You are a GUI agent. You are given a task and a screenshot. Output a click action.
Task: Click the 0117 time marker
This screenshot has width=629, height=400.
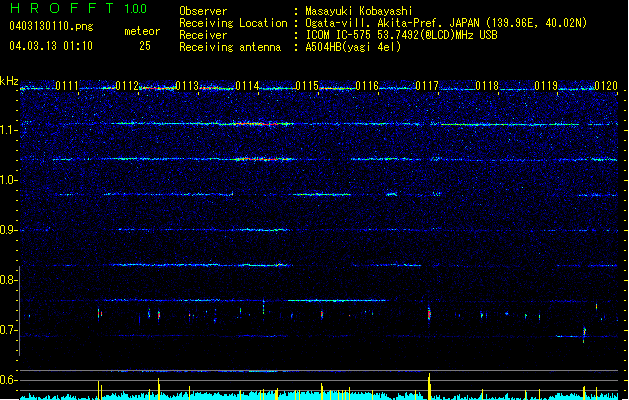[x=427, y=86]
